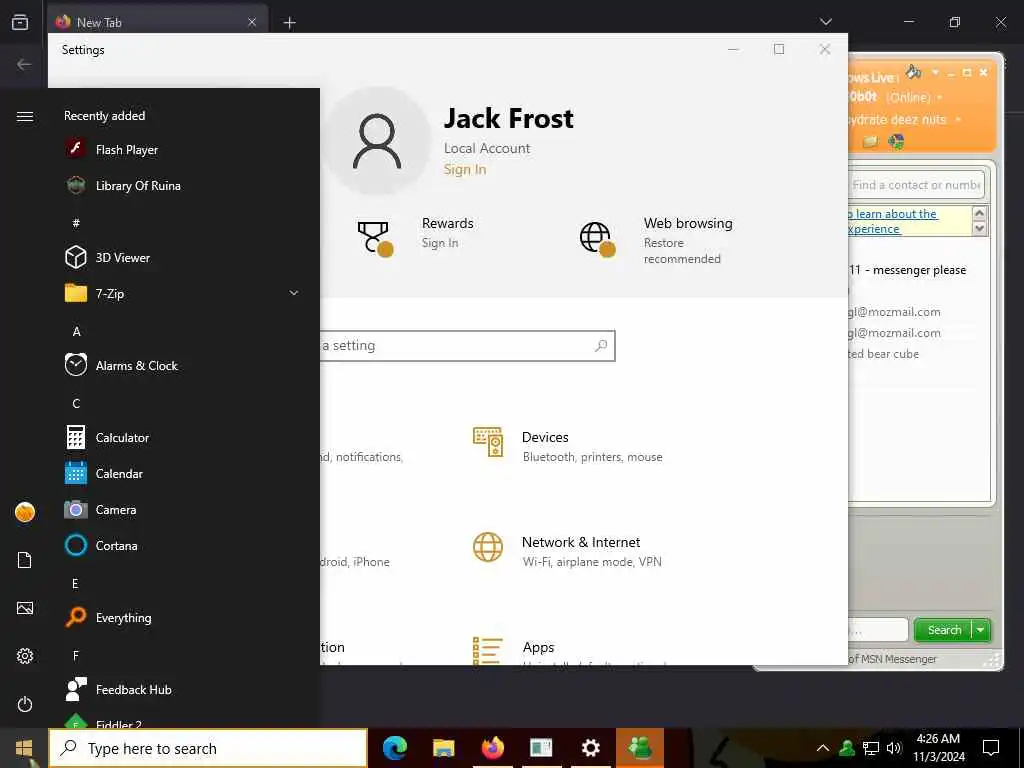
Task: Launch Library Of Ruina from Start menu
Action: point(183,185)
